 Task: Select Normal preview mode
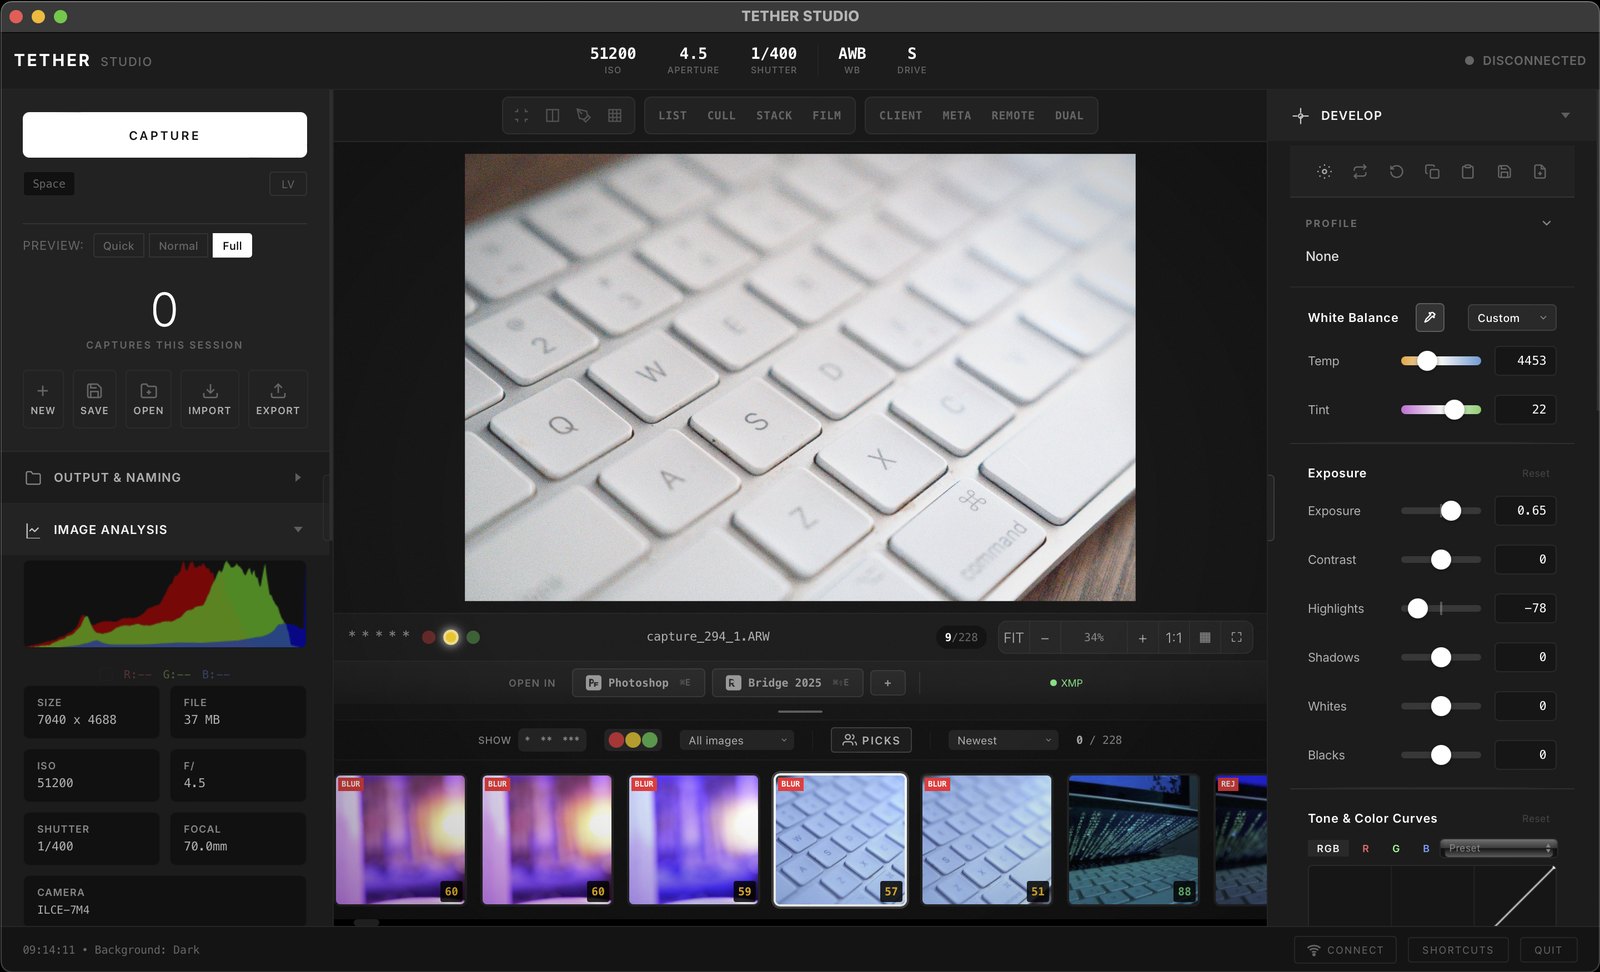pos(178,246)
